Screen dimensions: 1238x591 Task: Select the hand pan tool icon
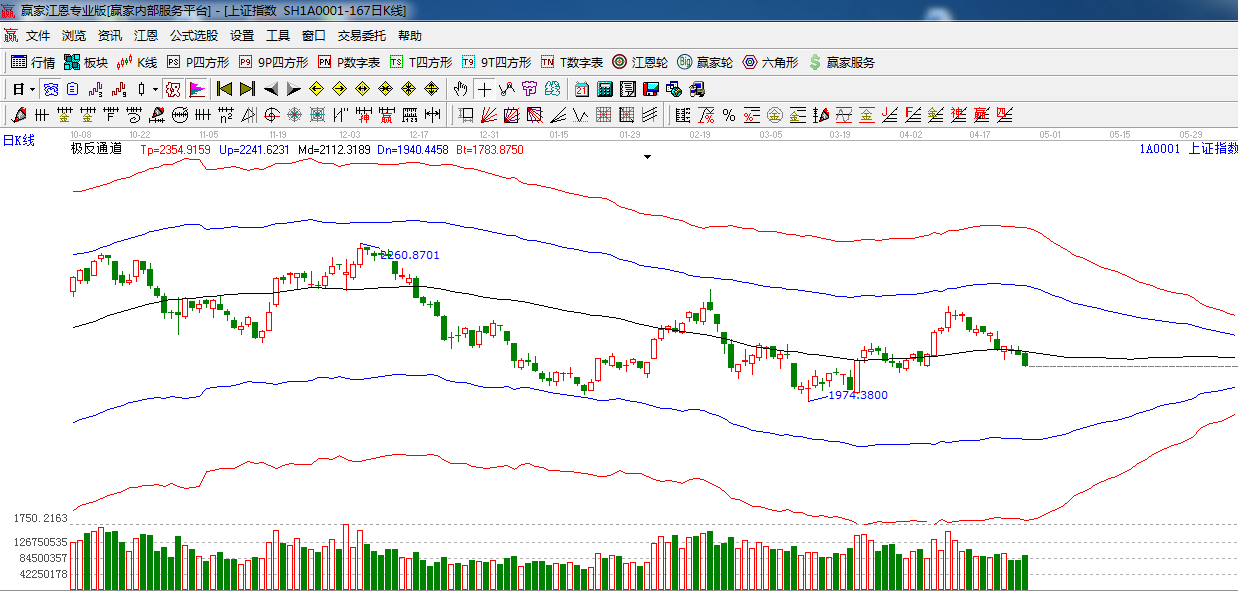460,89
